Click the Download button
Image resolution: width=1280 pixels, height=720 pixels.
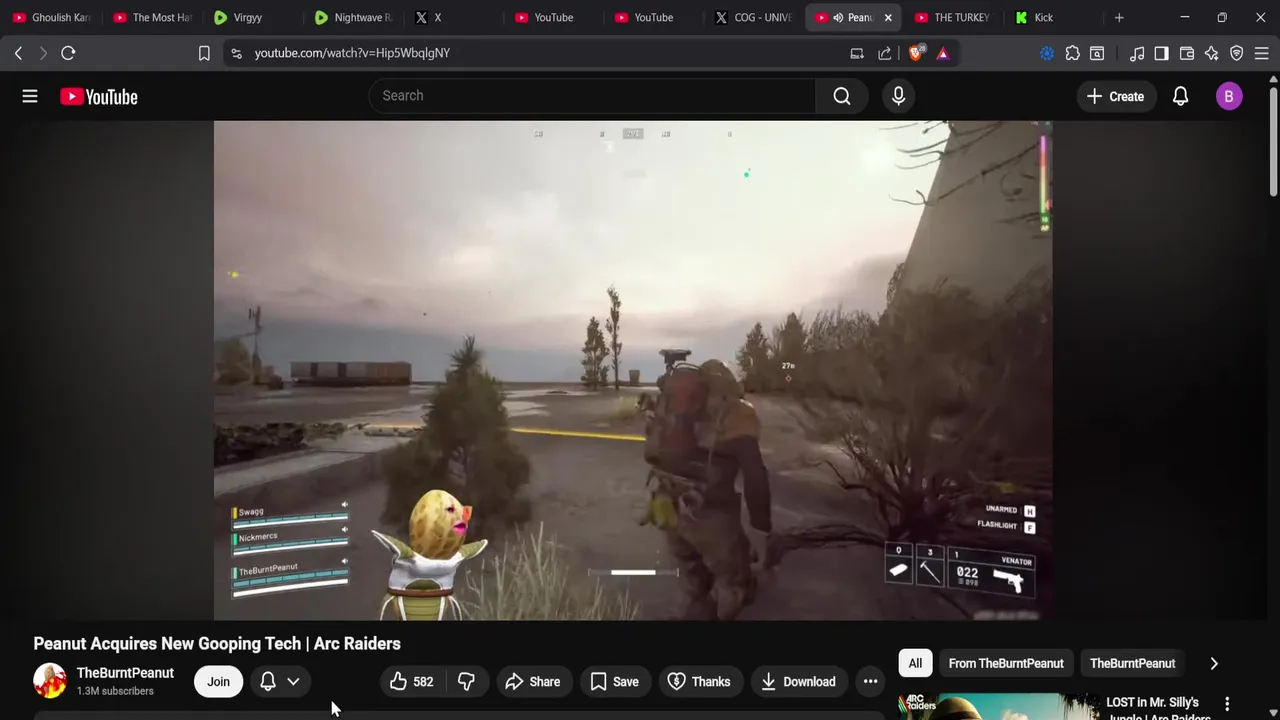tap(798, 682)
